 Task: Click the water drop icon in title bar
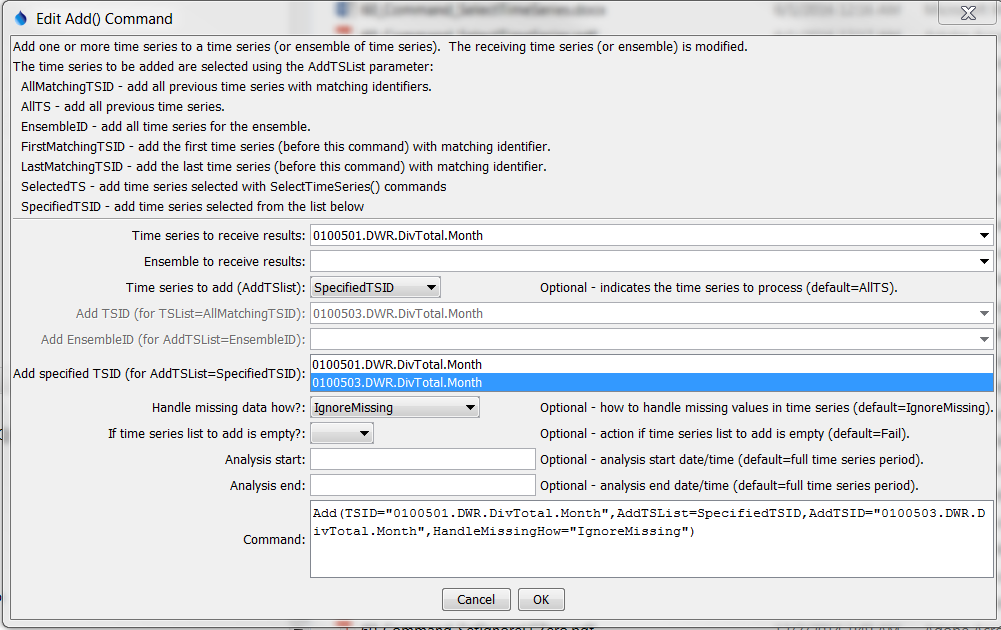20,19
